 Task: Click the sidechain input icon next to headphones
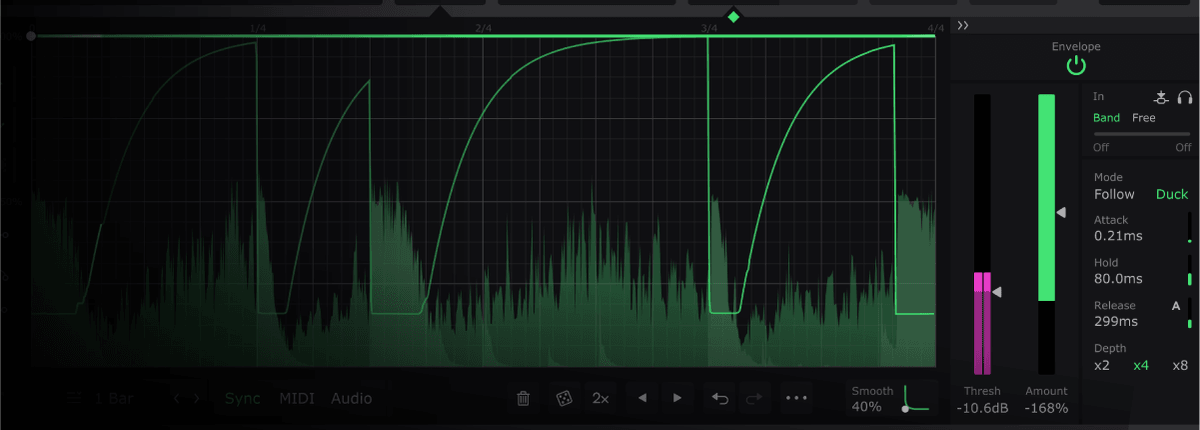click(x=1160, y=97)
